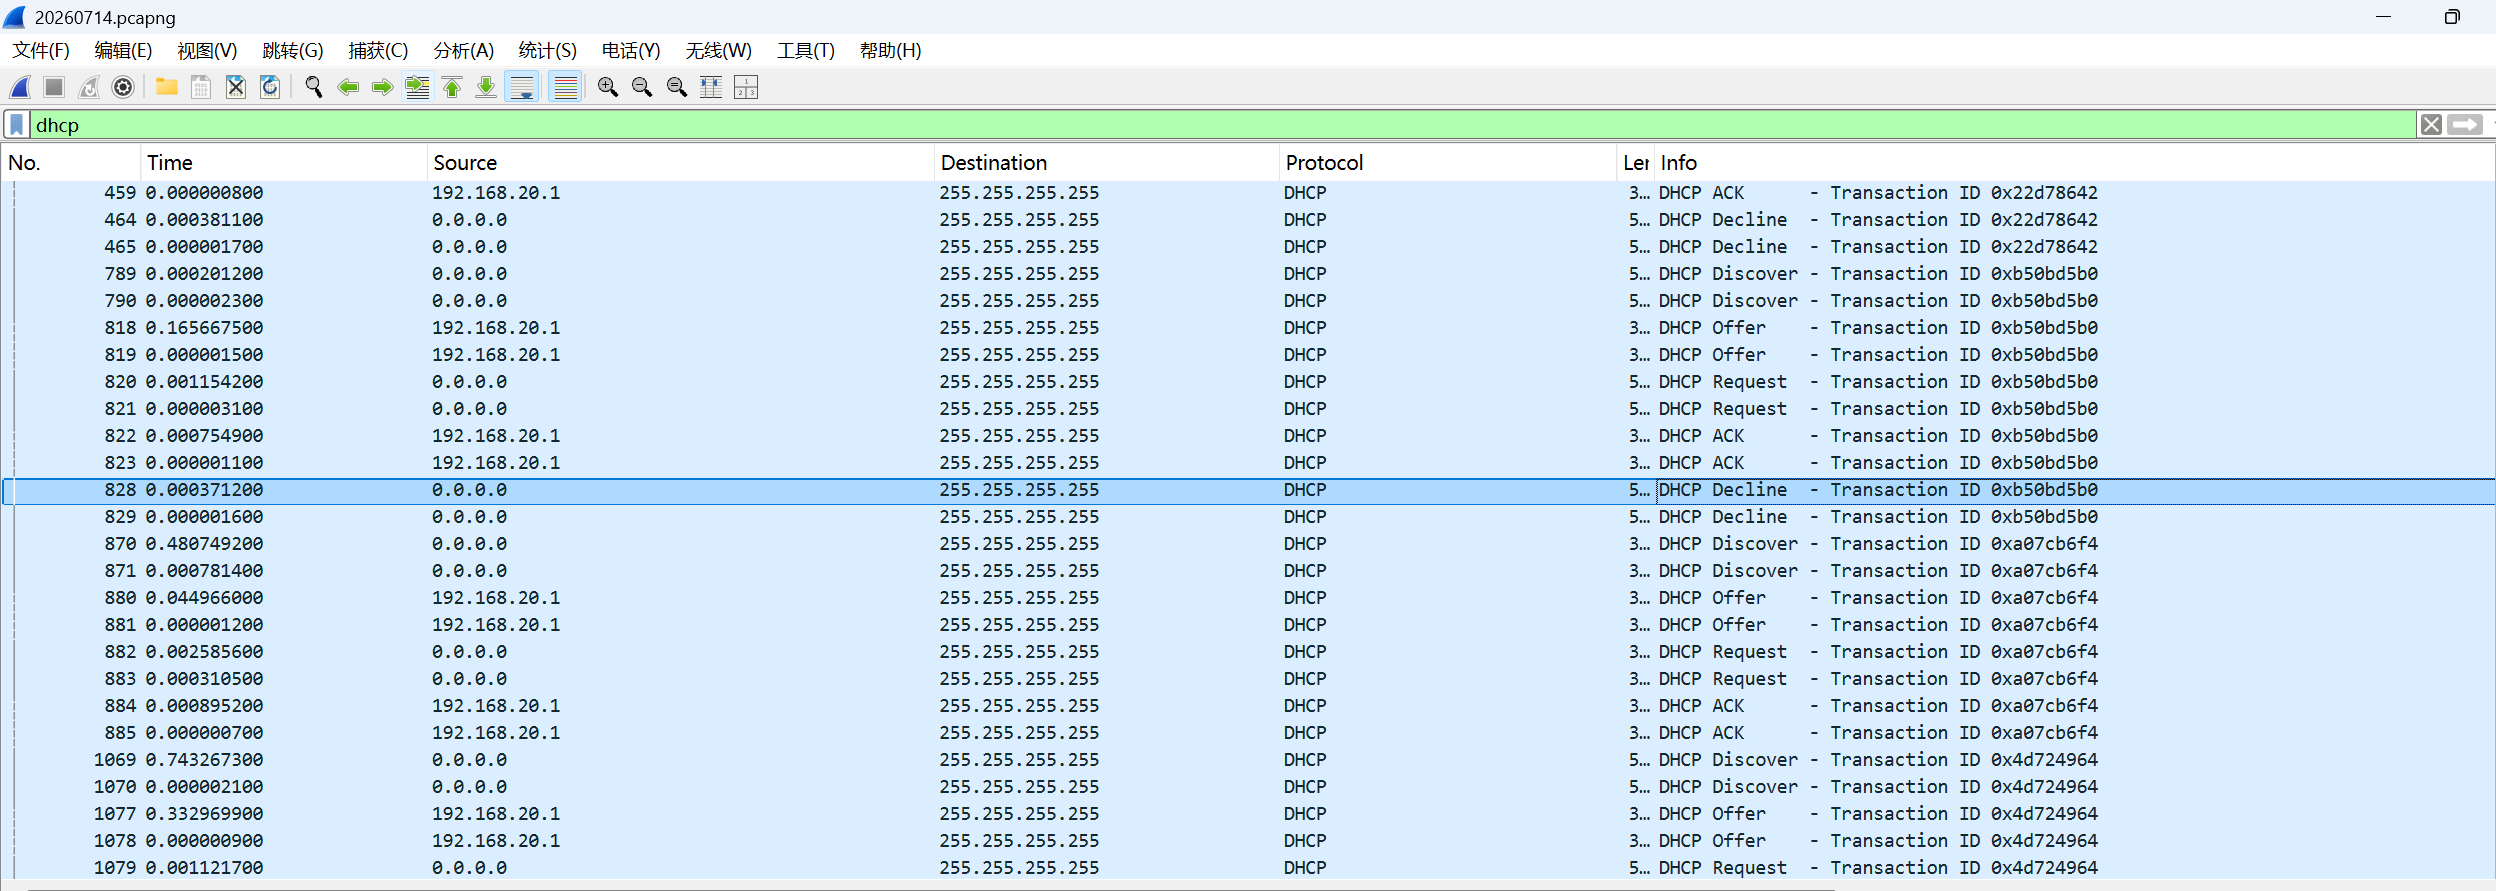This screenshot has height=891, width=2496.
Task: Open the 统计(S) menu
Action: coord(547,51)
